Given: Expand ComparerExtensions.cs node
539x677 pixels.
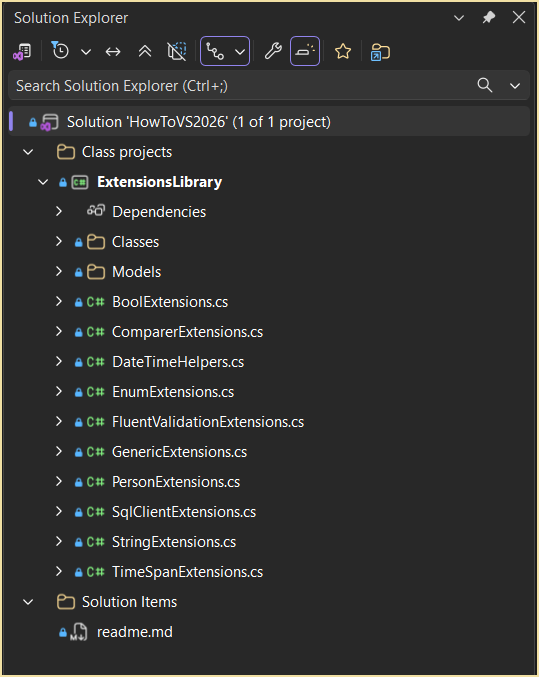Looking at the screenshot, I should [59, 332].
